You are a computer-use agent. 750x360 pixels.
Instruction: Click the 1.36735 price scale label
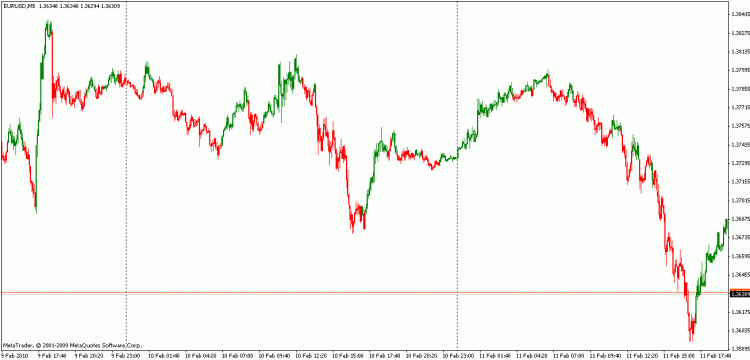coord(740,238)
